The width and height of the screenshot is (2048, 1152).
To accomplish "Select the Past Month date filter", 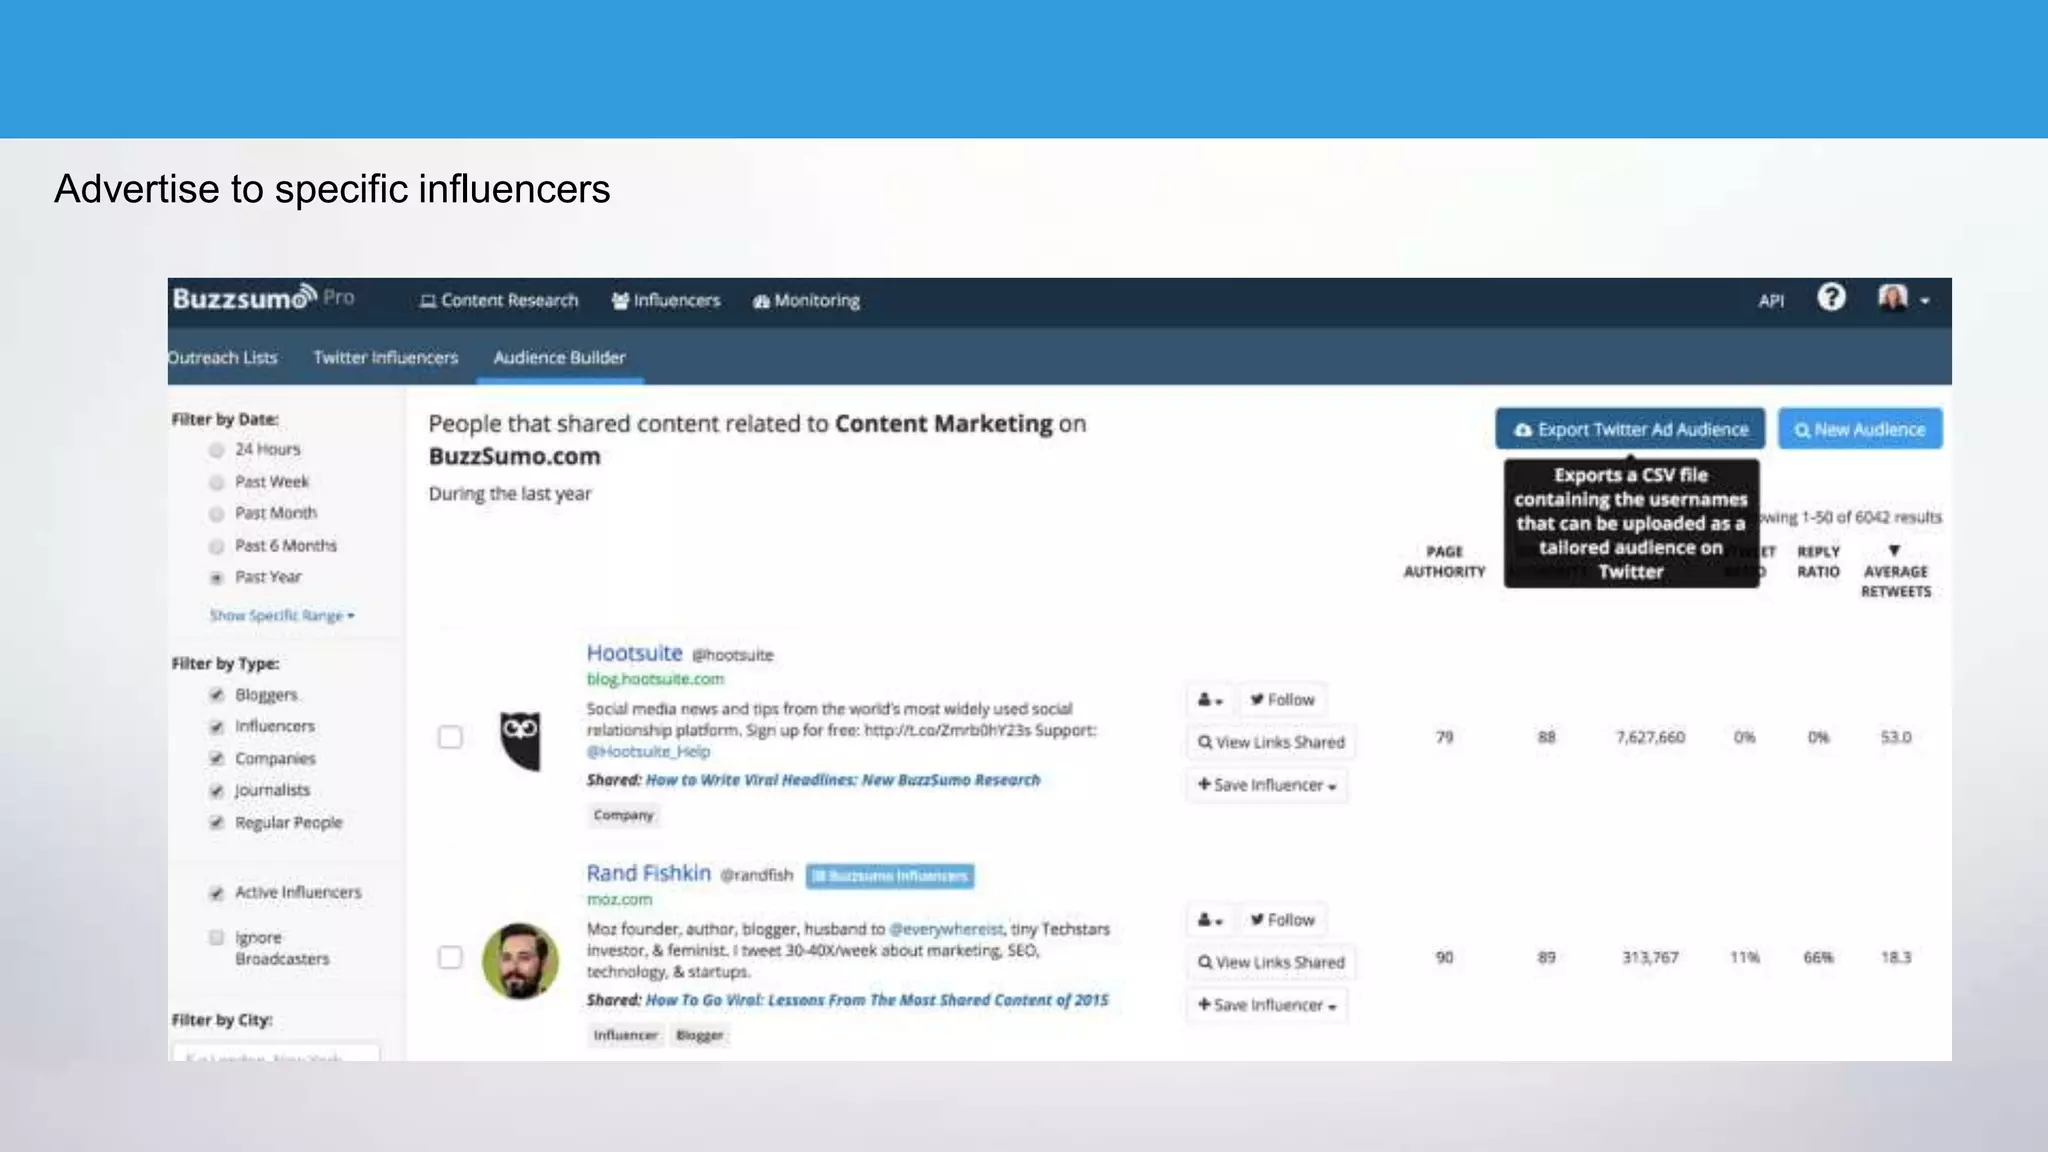I will click(216, 514).
